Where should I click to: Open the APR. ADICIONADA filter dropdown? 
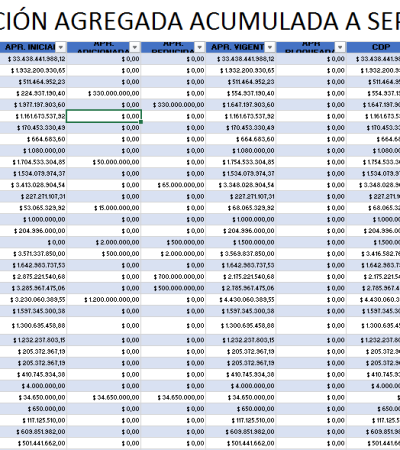(x=135, y=48)
